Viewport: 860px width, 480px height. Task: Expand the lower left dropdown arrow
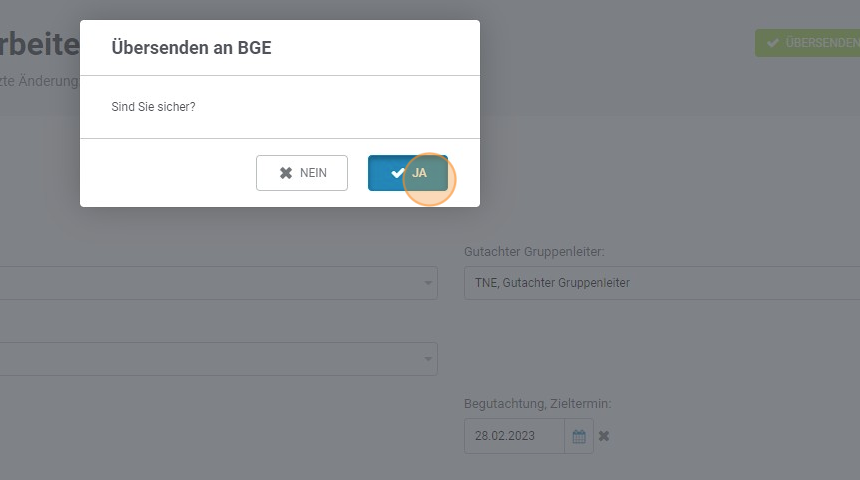[x=428, y=359]
